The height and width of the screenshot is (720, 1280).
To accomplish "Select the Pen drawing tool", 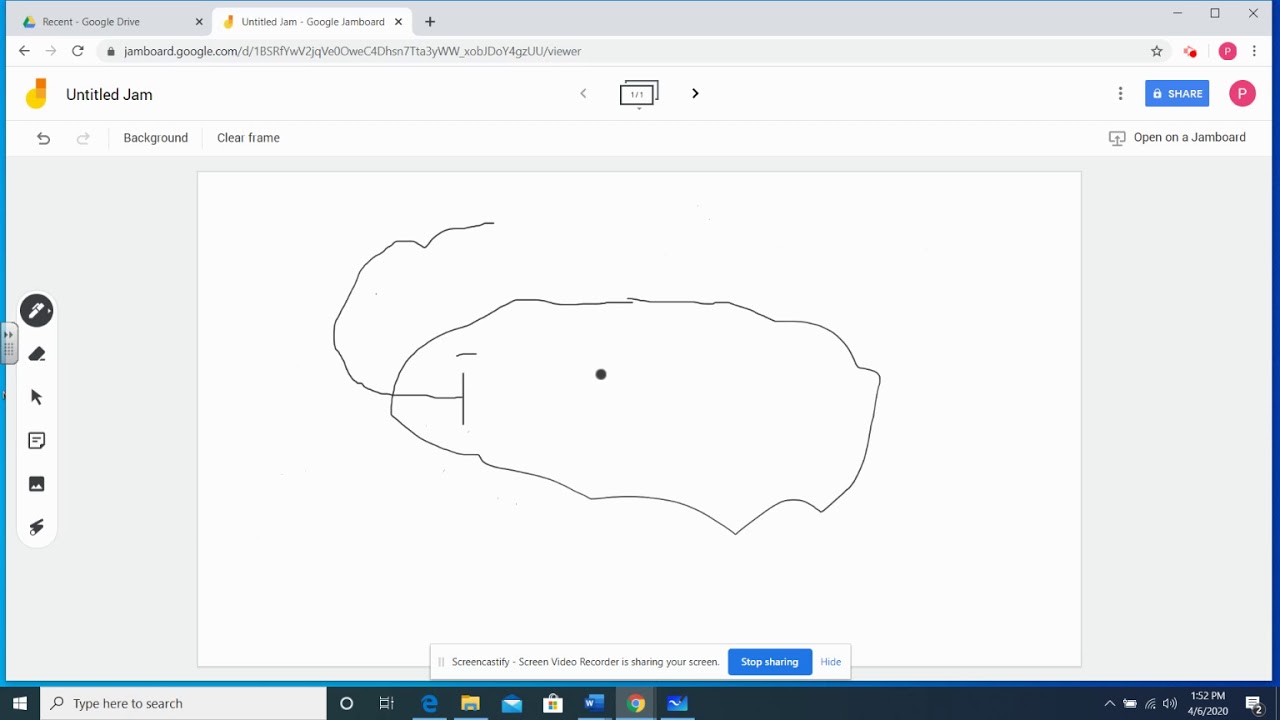I will pyautogui.click(x=37, y=311).
